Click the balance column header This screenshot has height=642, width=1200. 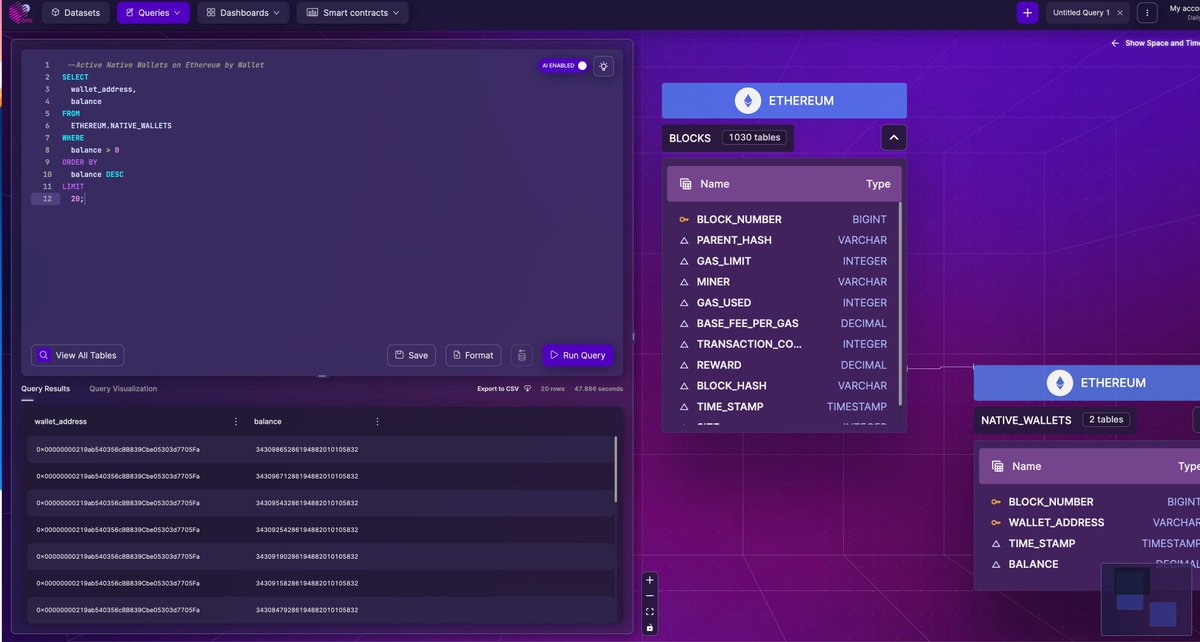click(268, 422)
